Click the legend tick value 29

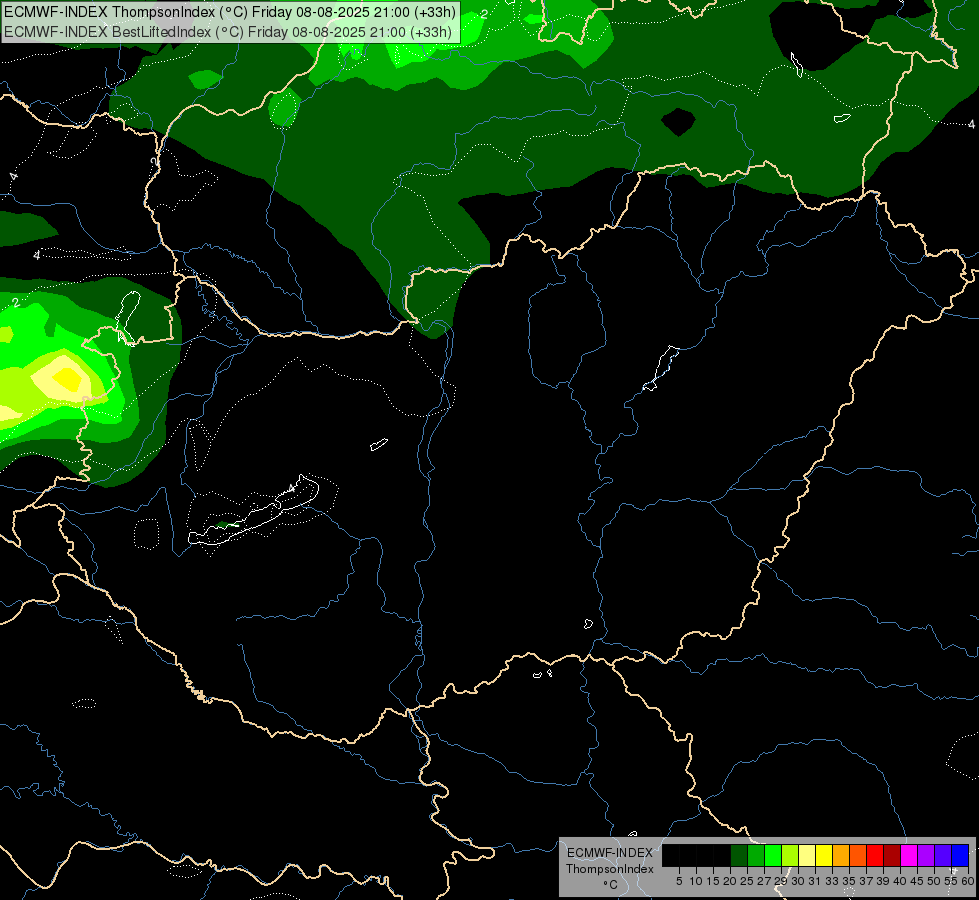click(780, 881)
